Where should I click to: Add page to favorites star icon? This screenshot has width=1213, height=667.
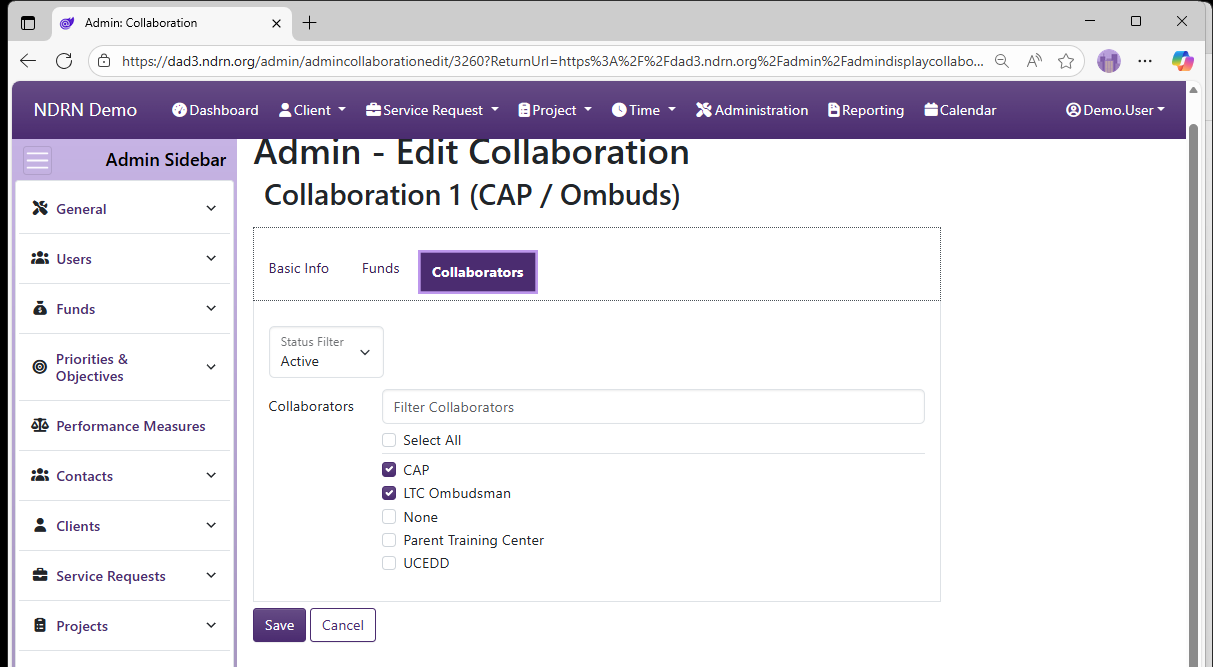tap(1066, 61)
